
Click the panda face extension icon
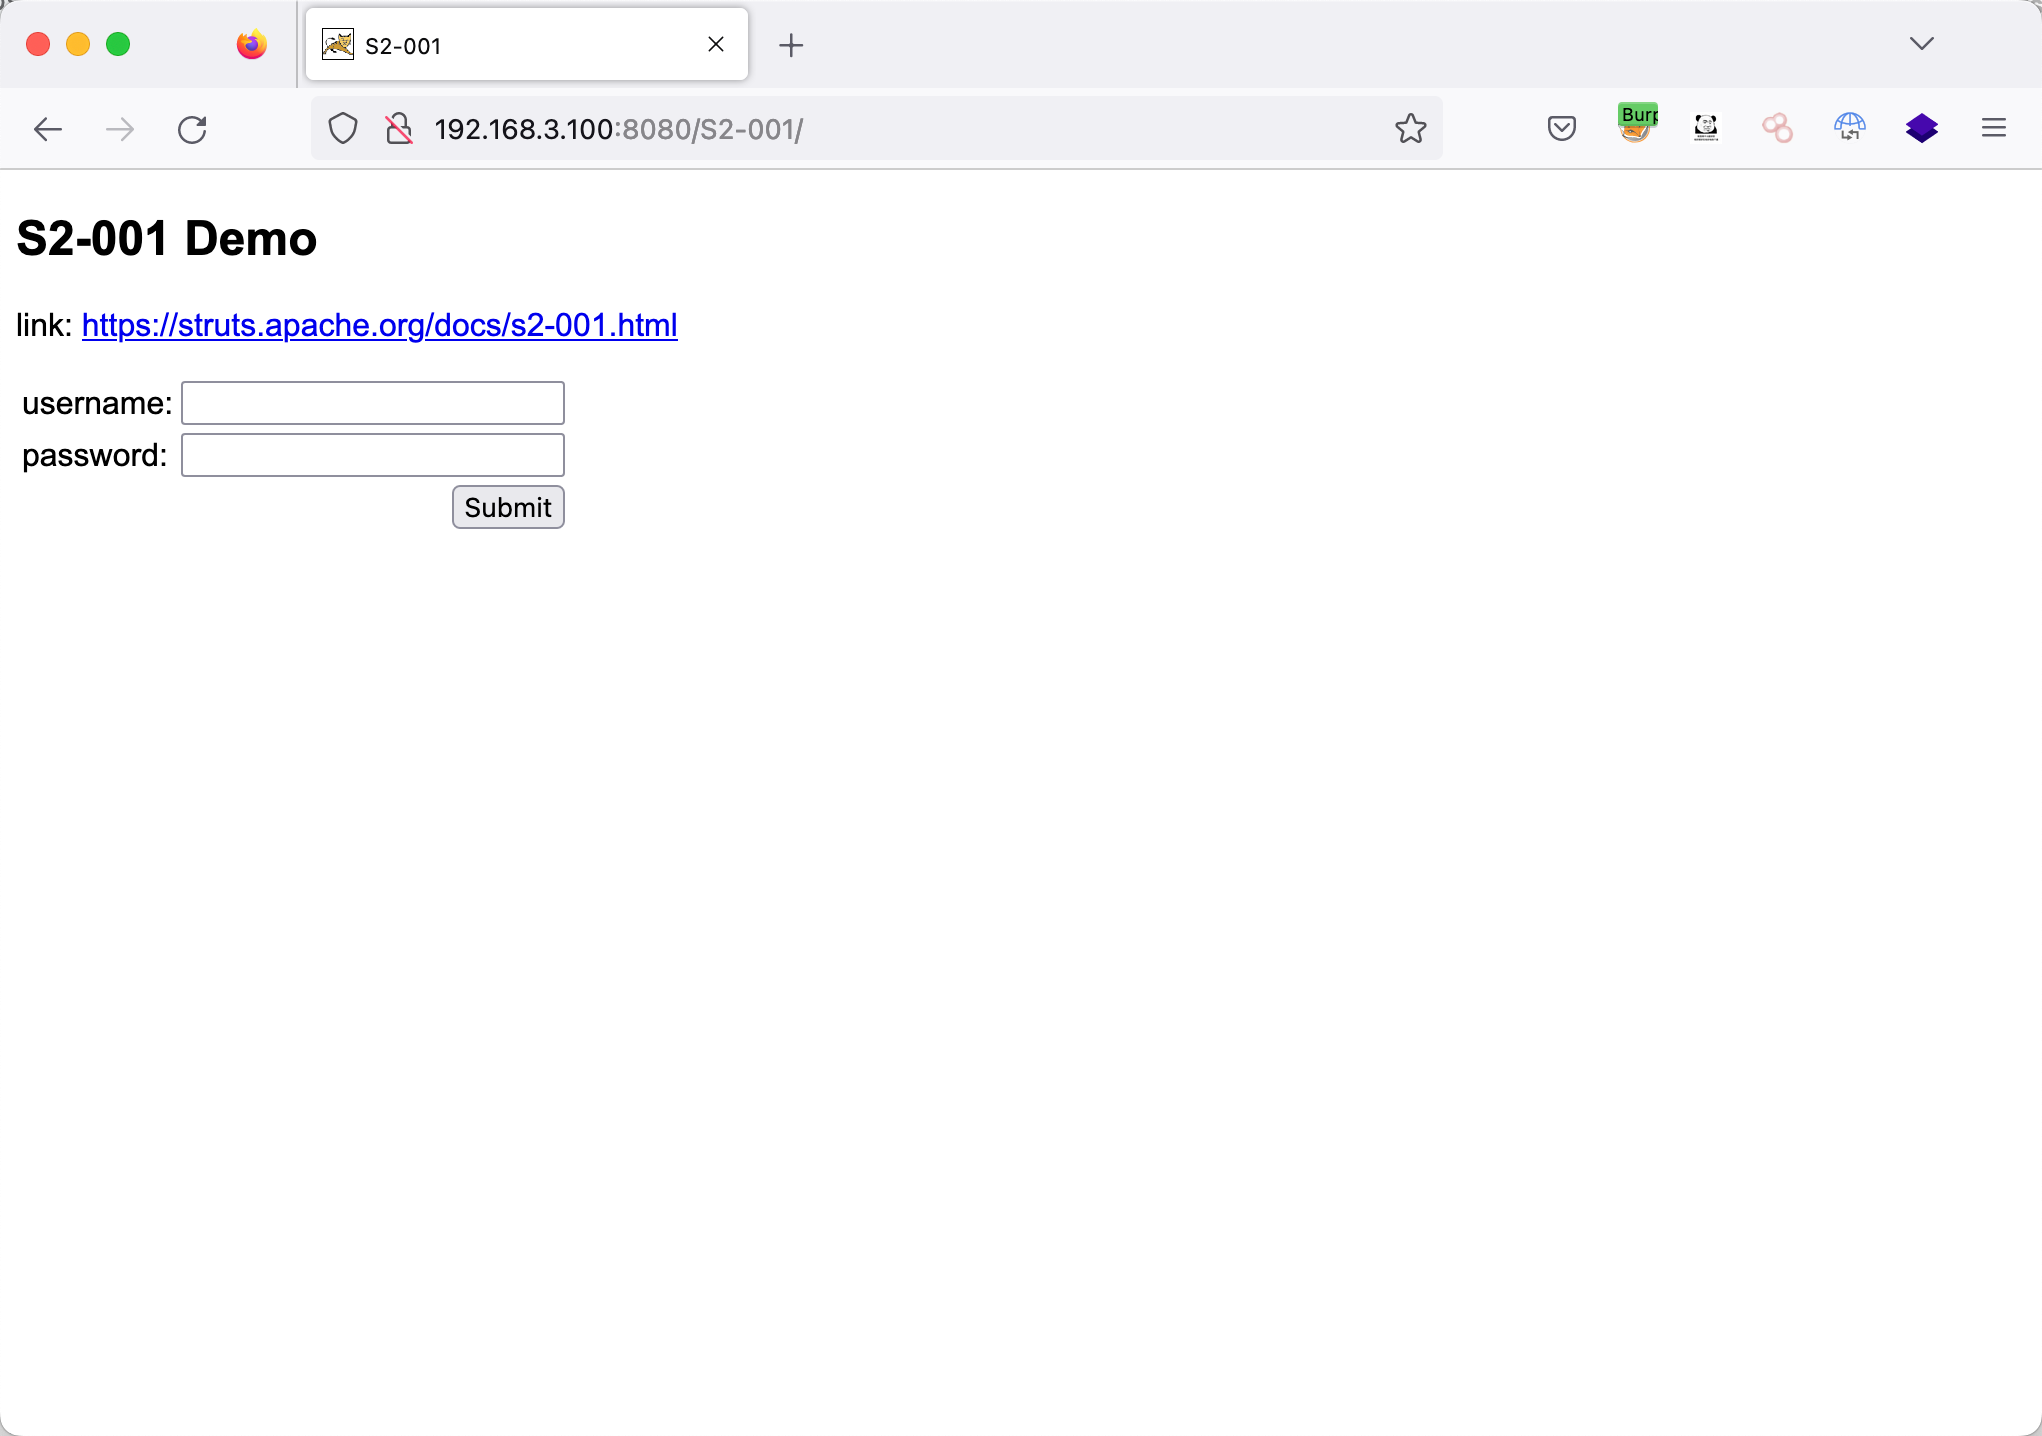(1706, 128)
